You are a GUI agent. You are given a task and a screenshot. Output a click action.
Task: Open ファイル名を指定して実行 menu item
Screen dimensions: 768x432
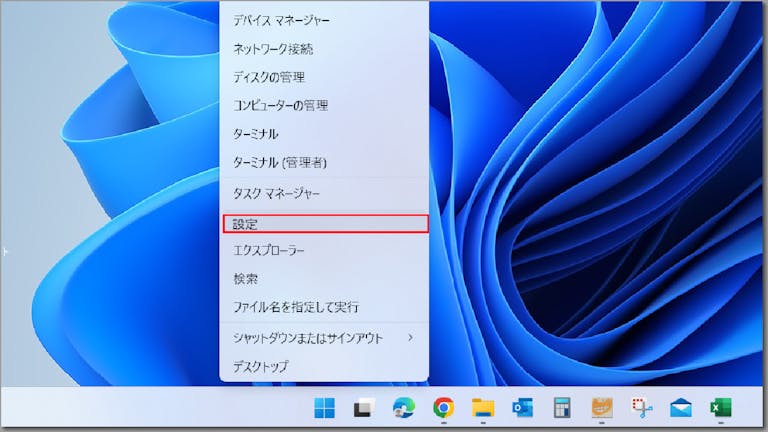324,307
